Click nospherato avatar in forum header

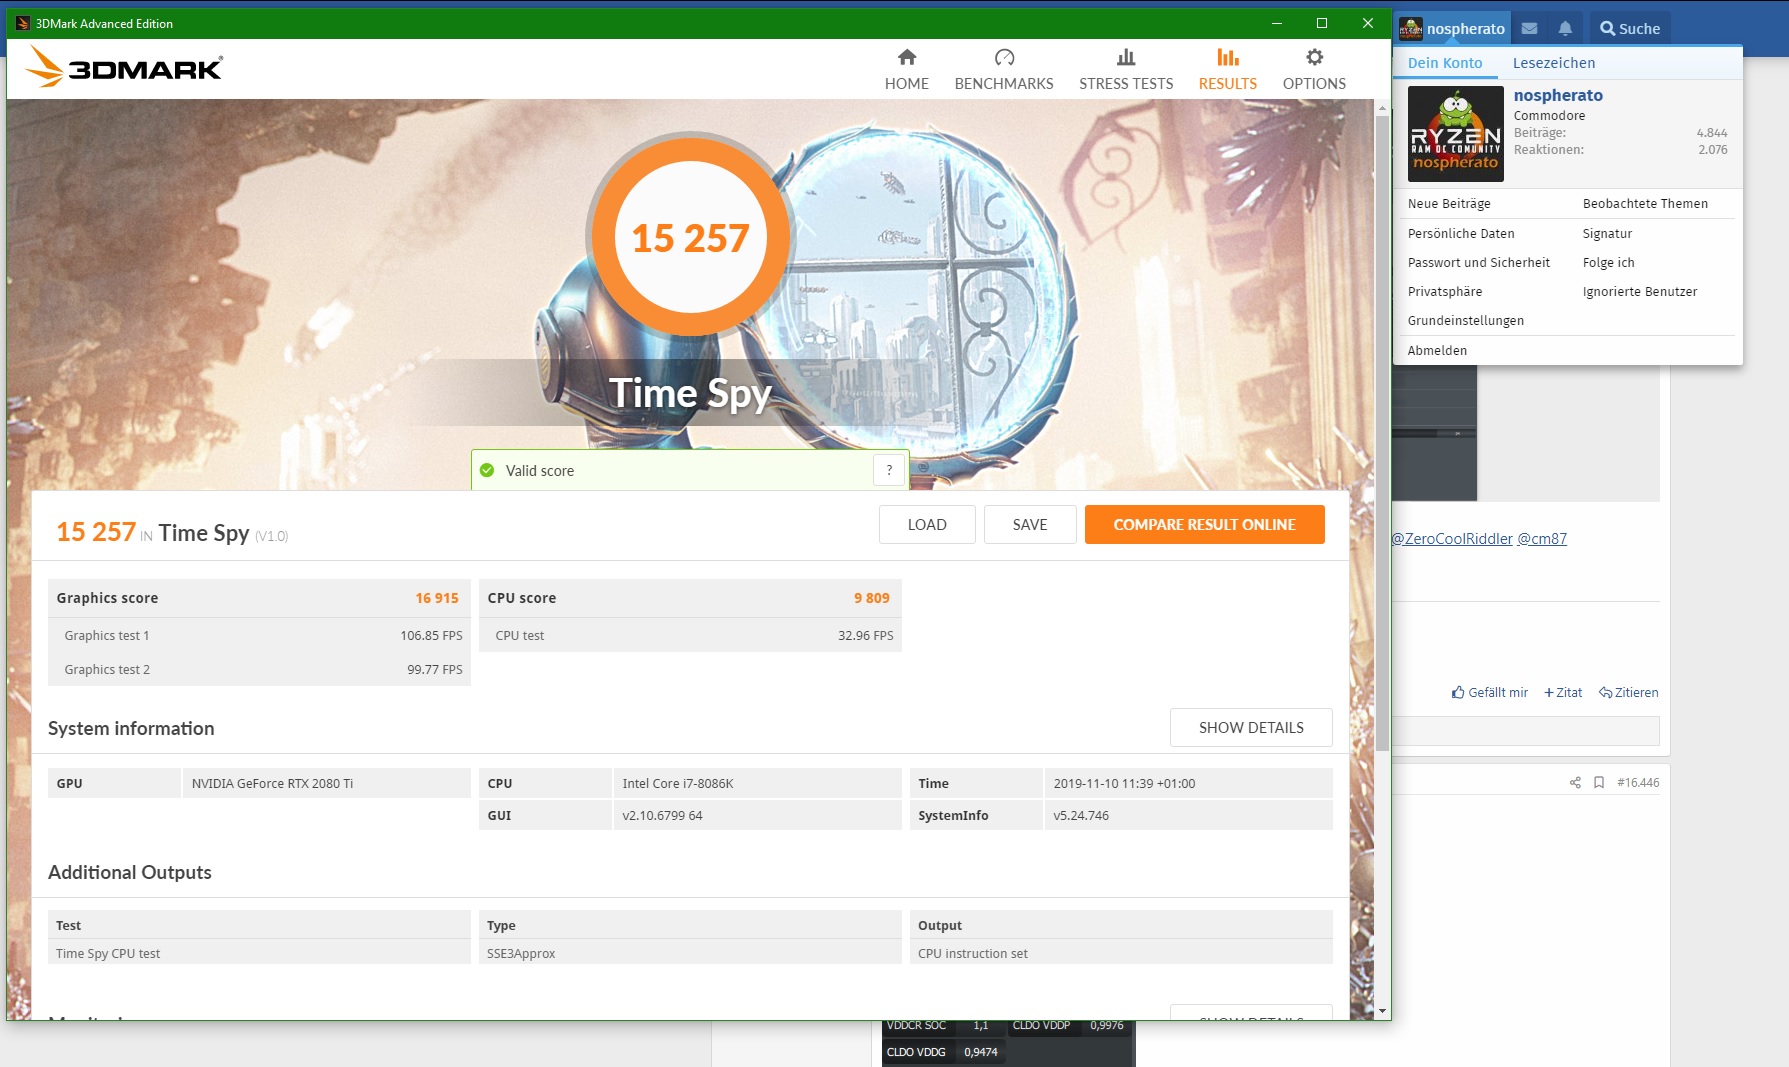pos(1410,28)
